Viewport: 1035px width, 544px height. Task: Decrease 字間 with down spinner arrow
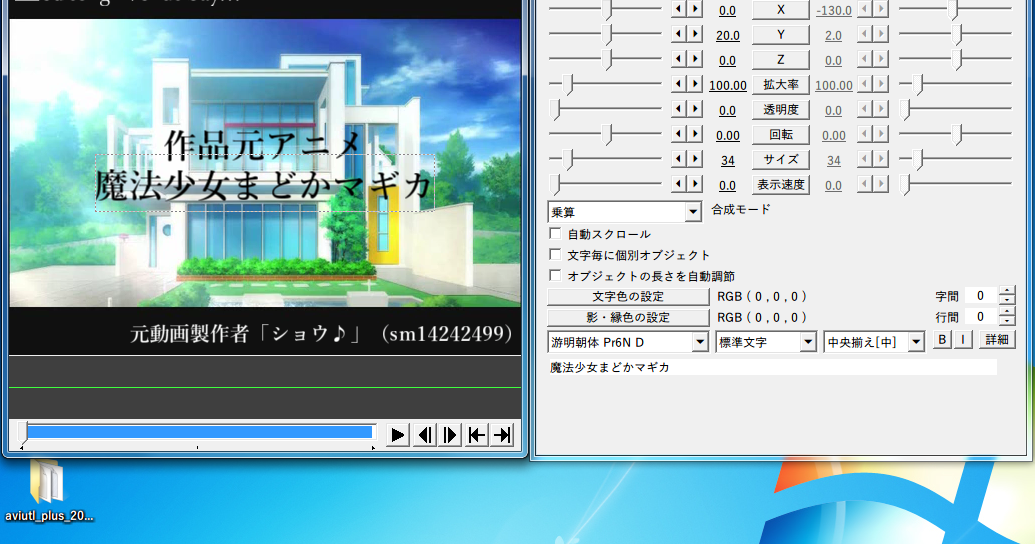click(1007, 300)
